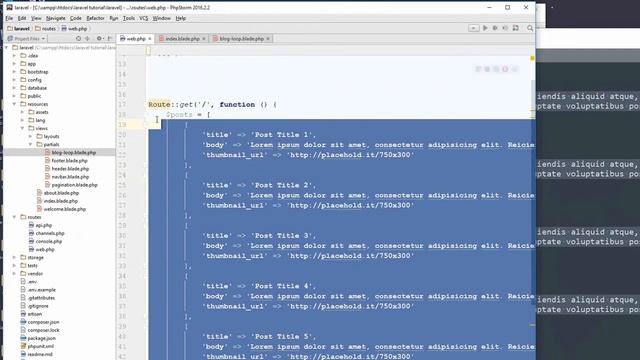This screenshot has width=640, height=360.
Task: Click the yellow inspection status indicator
Action: coord(532,58)
